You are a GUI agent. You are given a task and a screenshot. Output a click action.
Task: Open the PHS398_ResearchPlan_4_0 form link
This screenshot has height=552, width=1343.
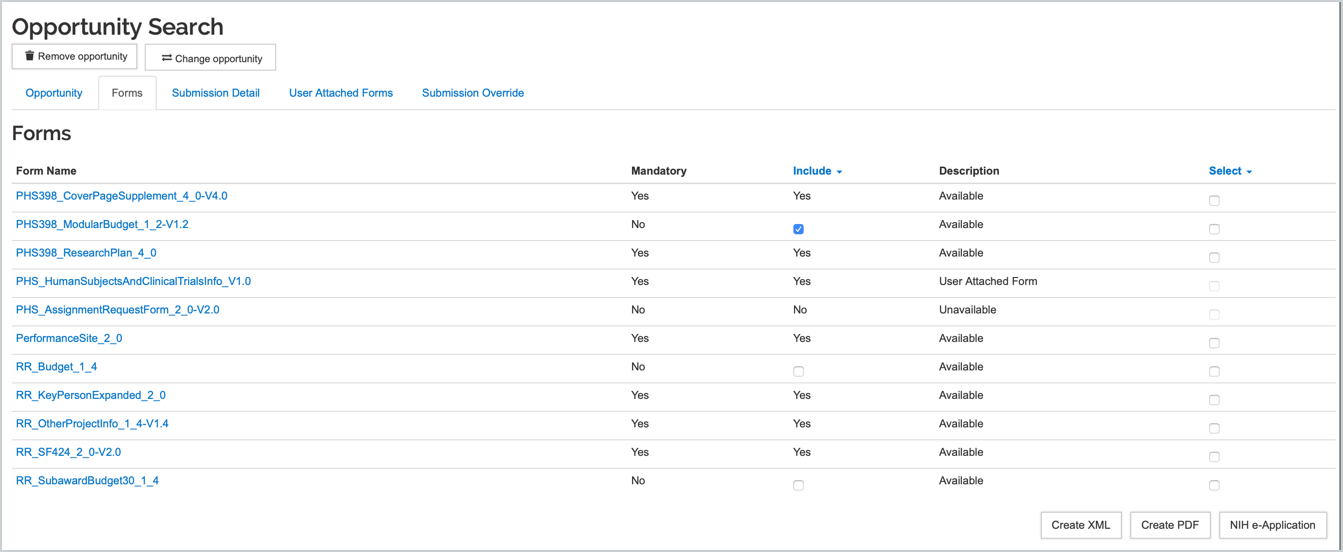(x=86, y=253)
